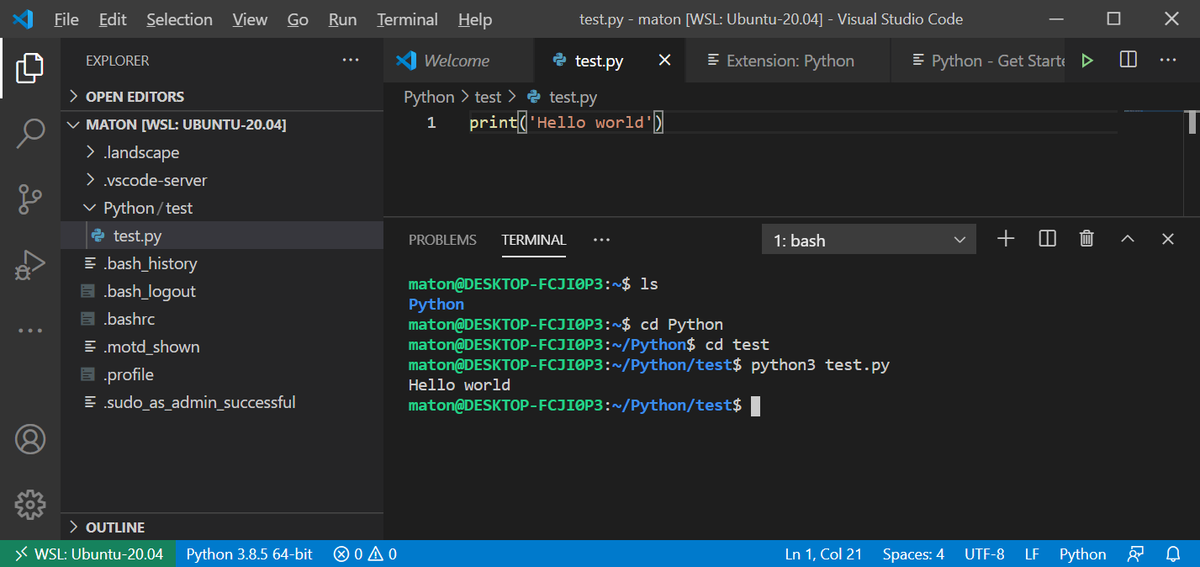The width and height of the screenshot is (1200, 567).
Task: Change indentation via Spaces: 4
Action: pyautogui.click(x=913, y=554)
